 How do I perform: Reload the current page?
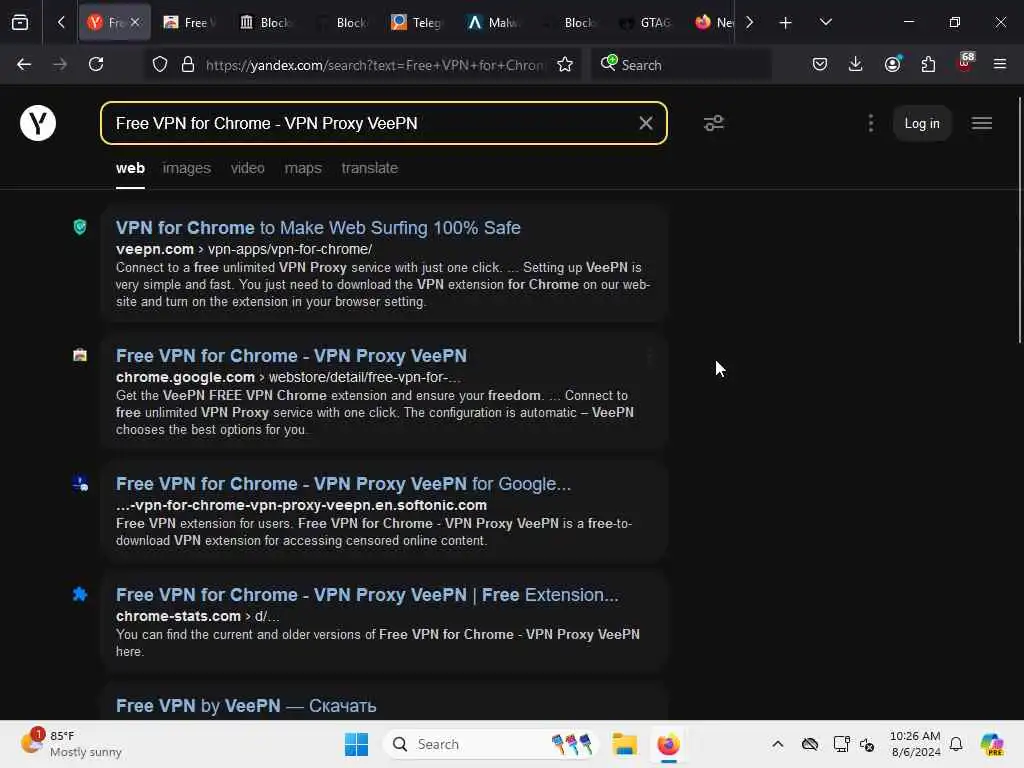point(96,65)
